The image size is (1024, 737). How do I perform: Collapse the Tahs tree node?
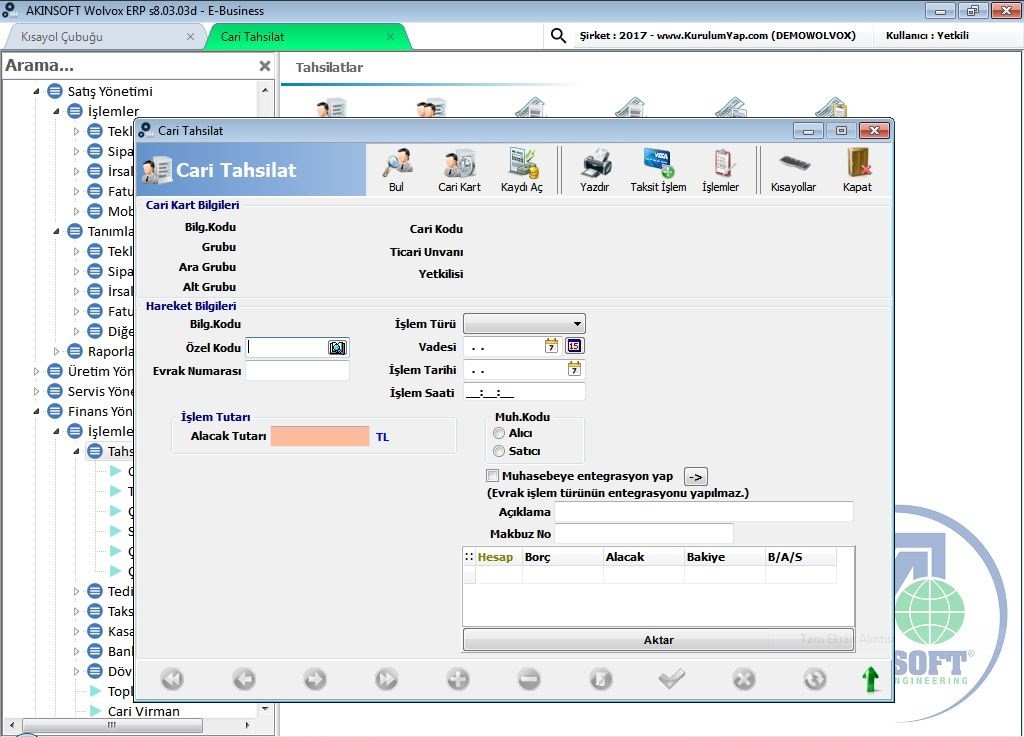tap(76, 451)
